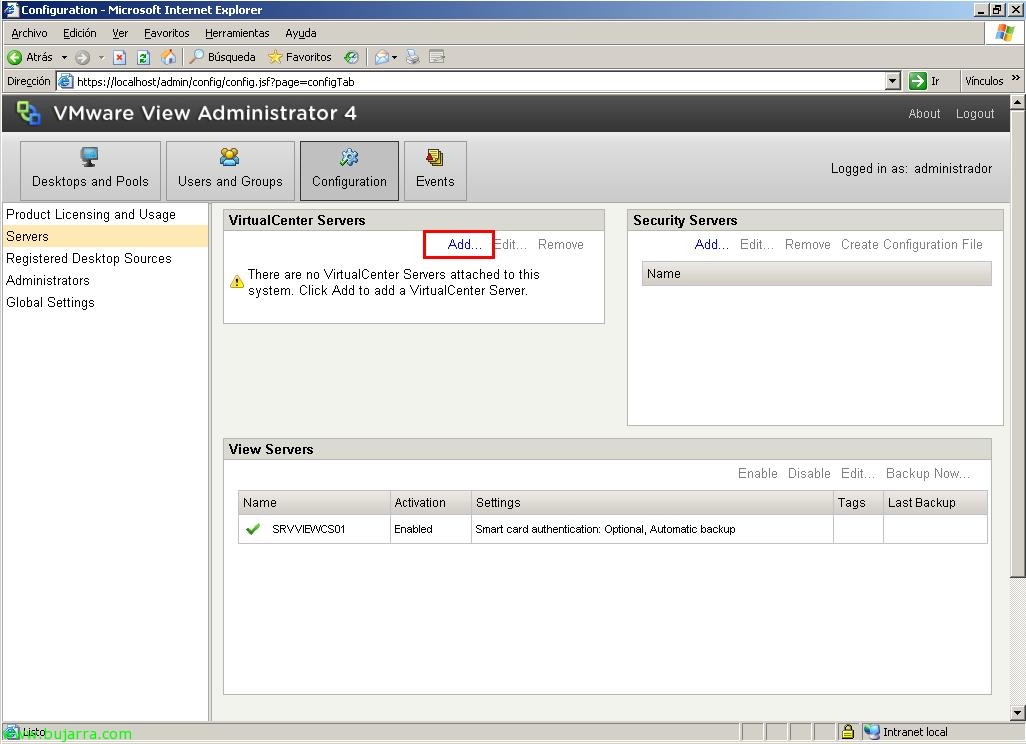Click Edit in View Servers panel
The width and height of the screenshot is (1026, 744).
click(858, 473)
